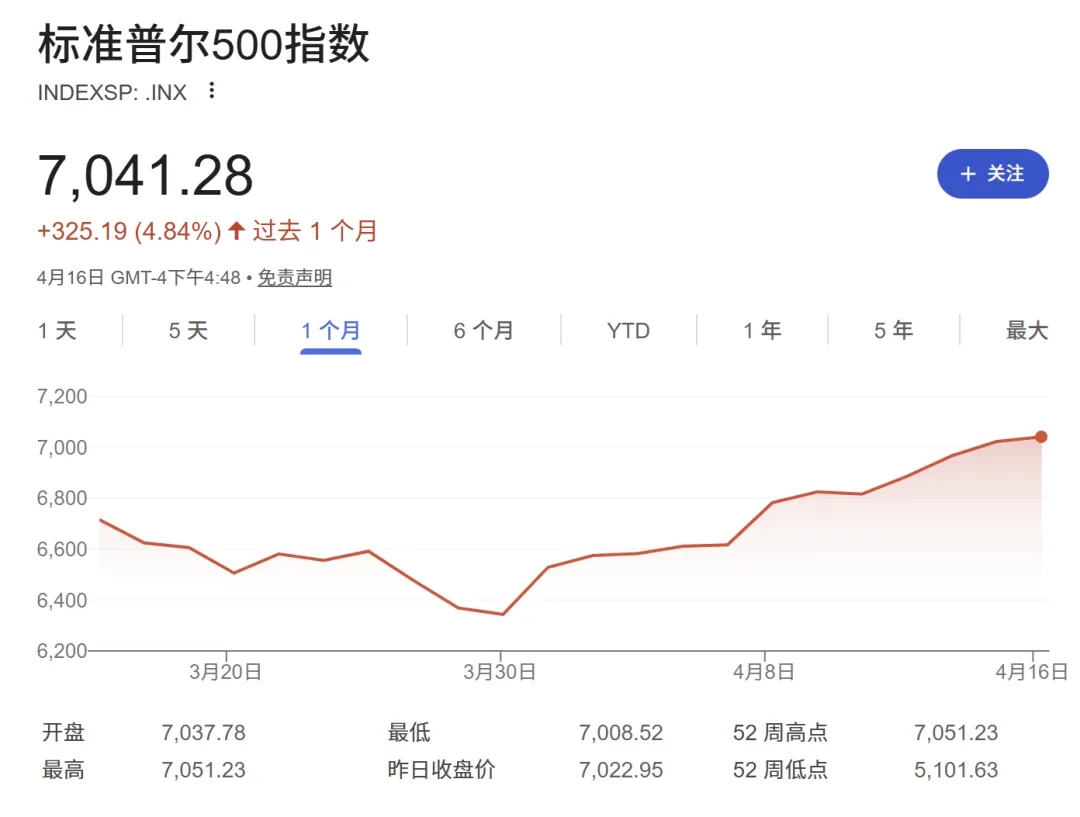Screen dimensions: 1080x817
Task: Click the 3月30日 date axis label
Action: tap(499, 672)
